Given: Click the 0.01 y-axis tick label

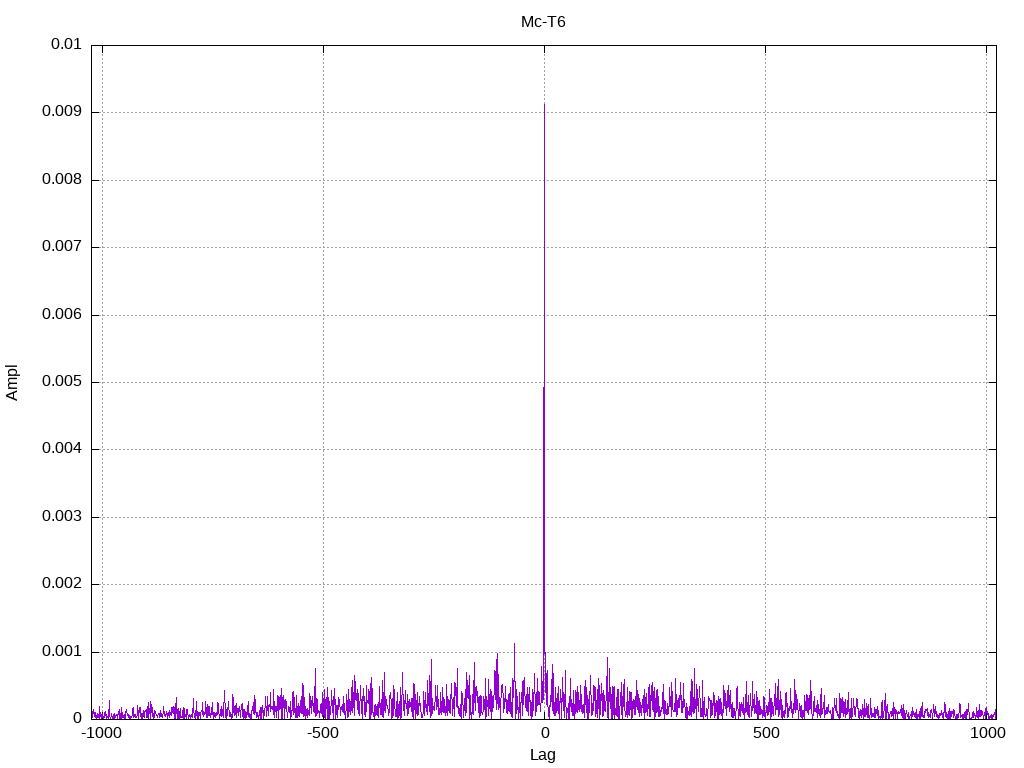Looking at the screenshot, I should [66, 45].
